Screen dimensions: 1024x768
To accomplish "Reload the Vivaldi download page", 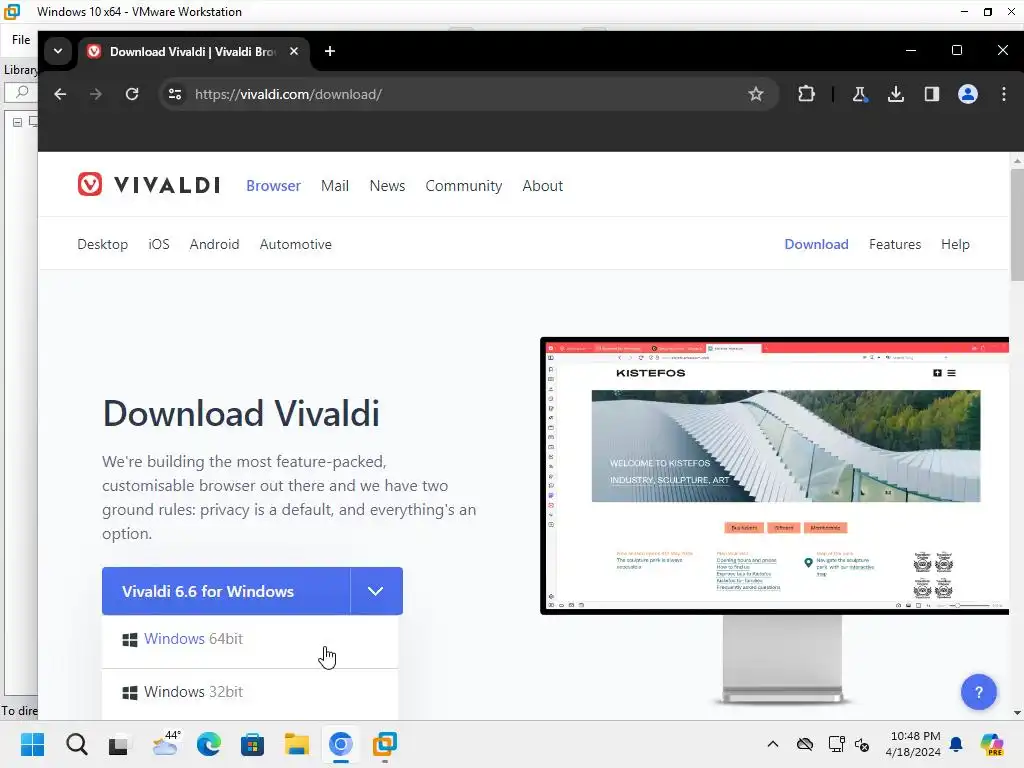I will 132,94.
